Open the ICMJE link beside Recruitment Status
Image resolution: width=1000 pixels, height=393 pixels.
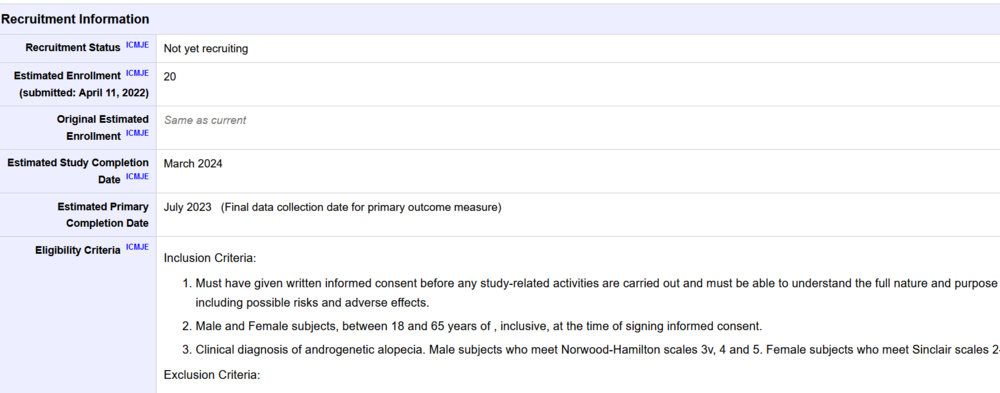[x=137, y=45]
